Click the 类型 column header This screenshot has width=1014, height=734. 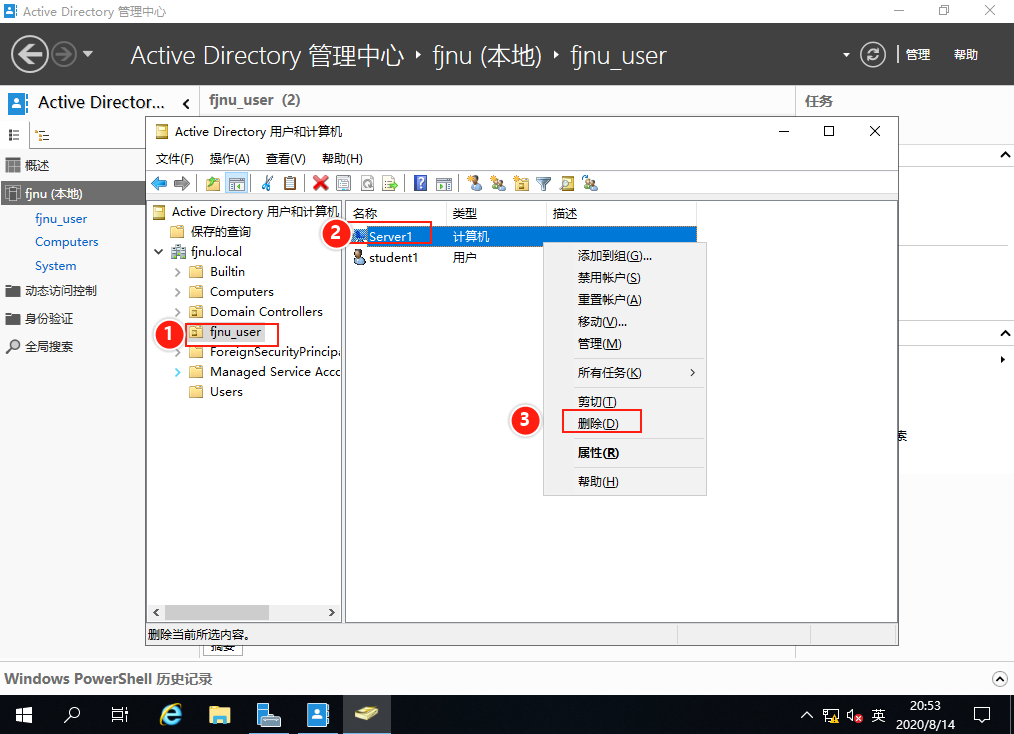[496, 213]
